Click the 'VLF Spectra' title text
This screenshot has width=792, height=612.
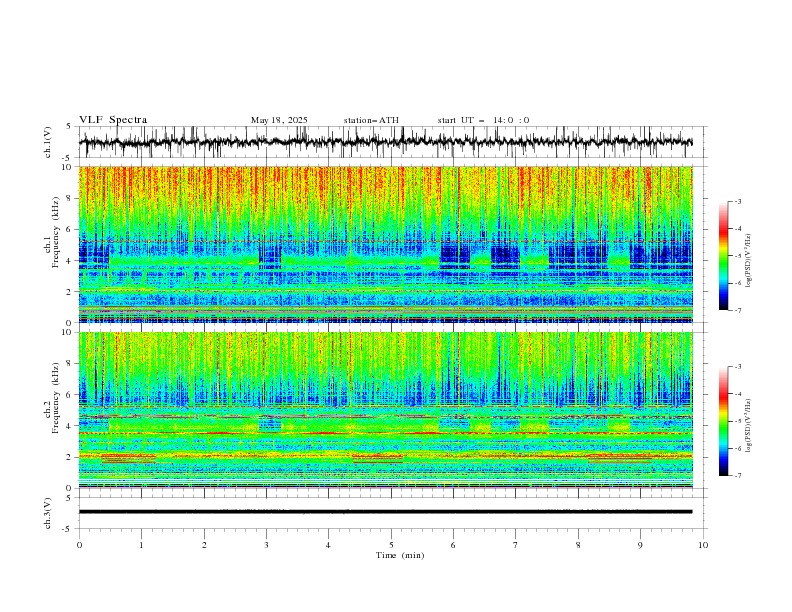click(x=113, y=120)
